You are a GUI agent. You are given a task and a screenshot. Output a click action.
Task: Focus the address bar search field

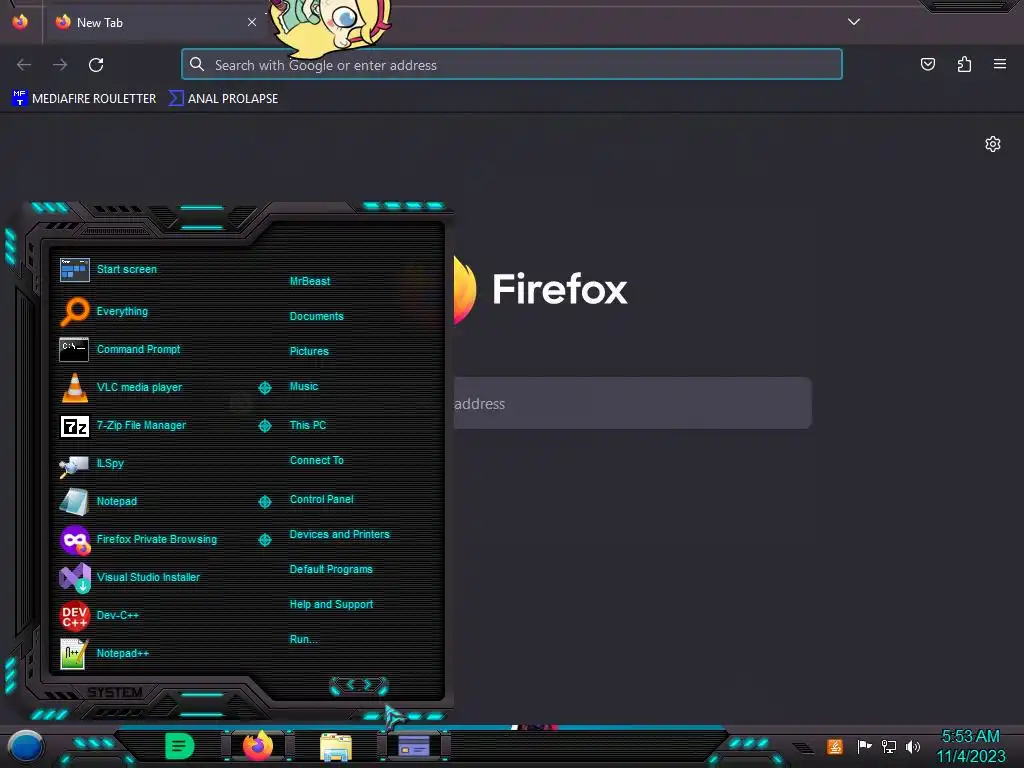(511, 65)
